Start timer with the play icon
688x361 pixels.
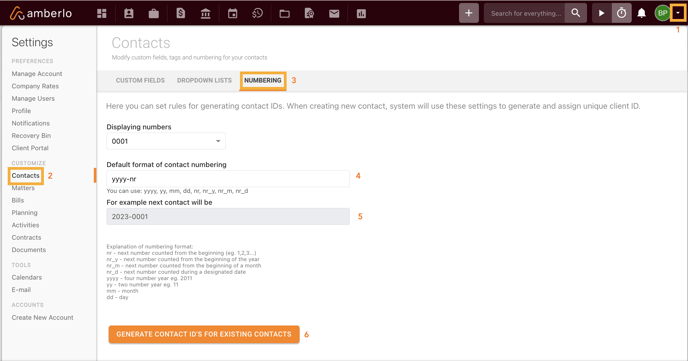click(602, 13)
